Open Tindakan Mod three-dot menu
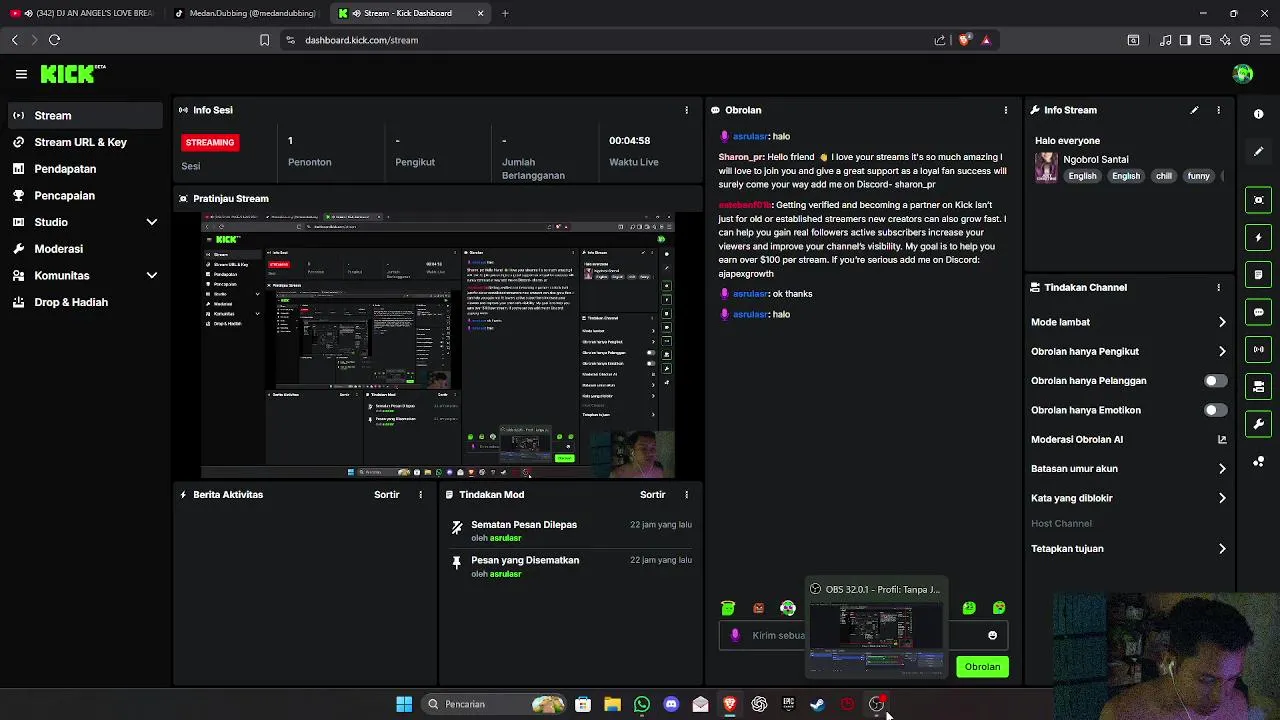 (x=686, y=495)
